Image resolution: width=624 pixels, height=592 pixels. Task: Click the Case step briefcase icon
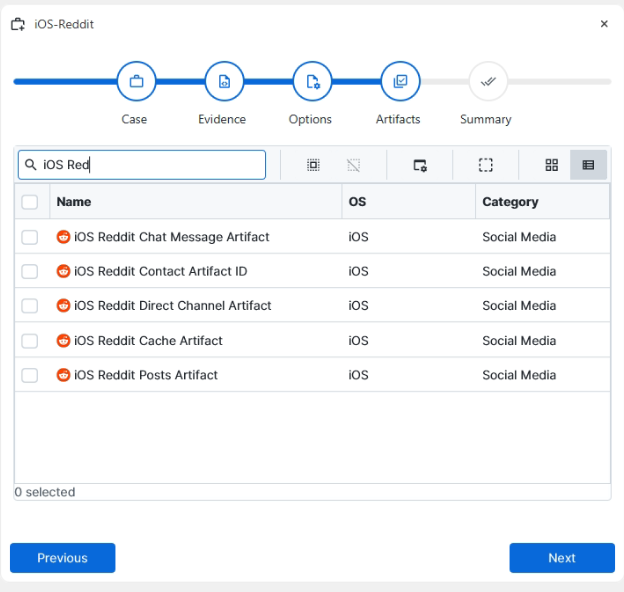[x=136, y=82]
